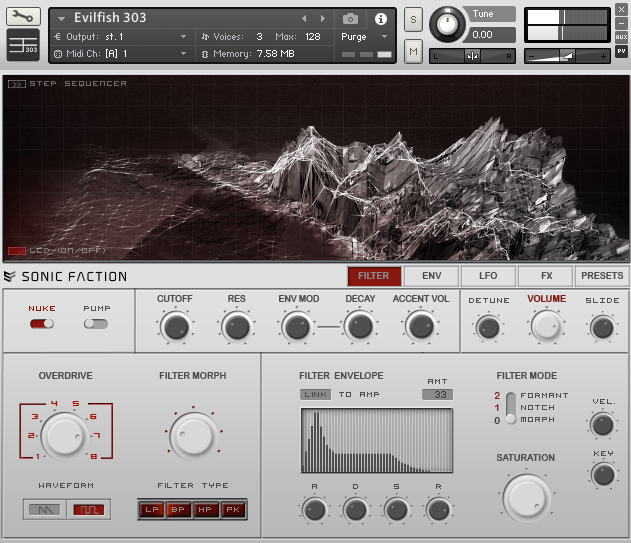The width and height of the screenshot is (631, 543).
Task: Open the Step Sequencer panel icon
Action: [x=16, y=84]
